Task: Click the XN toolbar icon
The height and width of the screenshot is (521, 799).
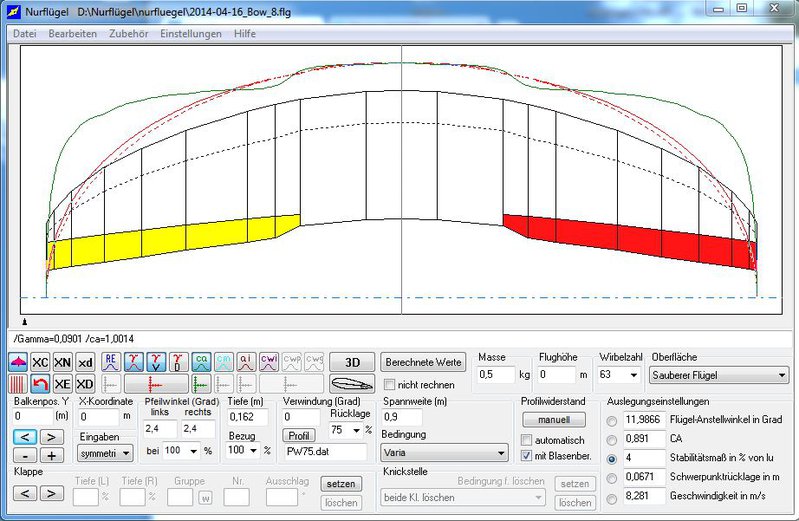Action: [x=62, y=362]
